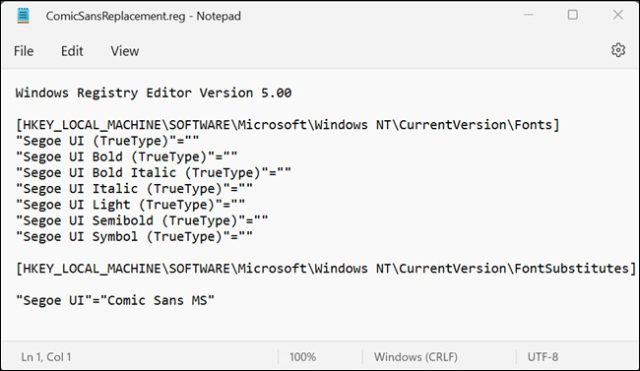Viewport: 640px width, 371px height.
Task: Open the Notepad settings gear
Action: [618, 50]
